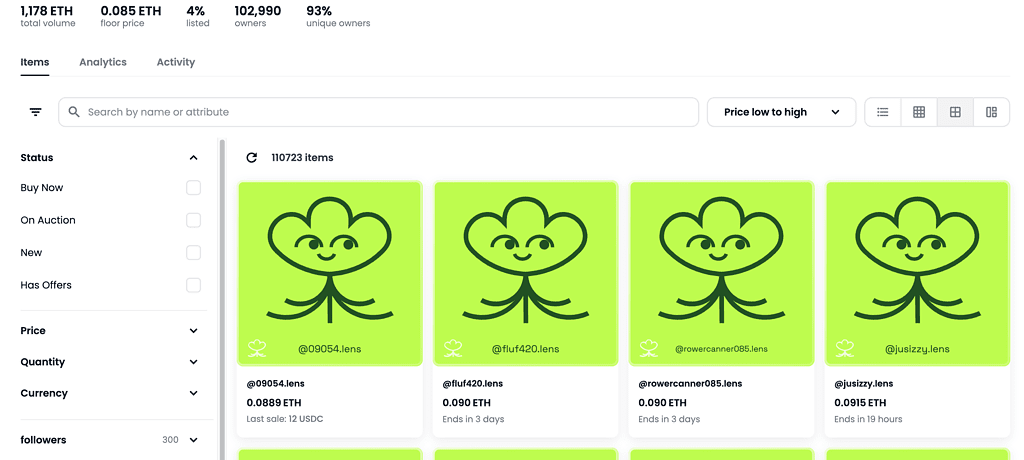The image size is (1024, 460).
Task: Tick the New status checkbox
Action: click(x=193, y=253)
